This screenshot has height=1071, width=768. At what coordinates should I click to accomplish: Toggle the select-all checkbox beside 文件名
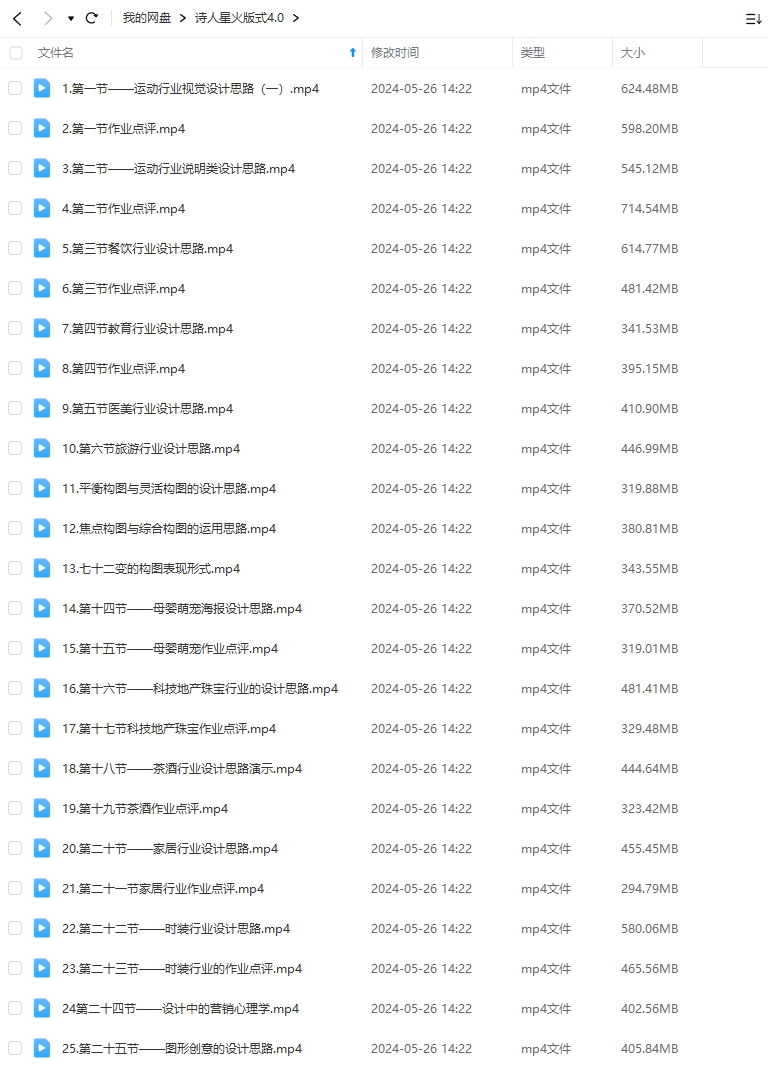click(x=16, y=53)
